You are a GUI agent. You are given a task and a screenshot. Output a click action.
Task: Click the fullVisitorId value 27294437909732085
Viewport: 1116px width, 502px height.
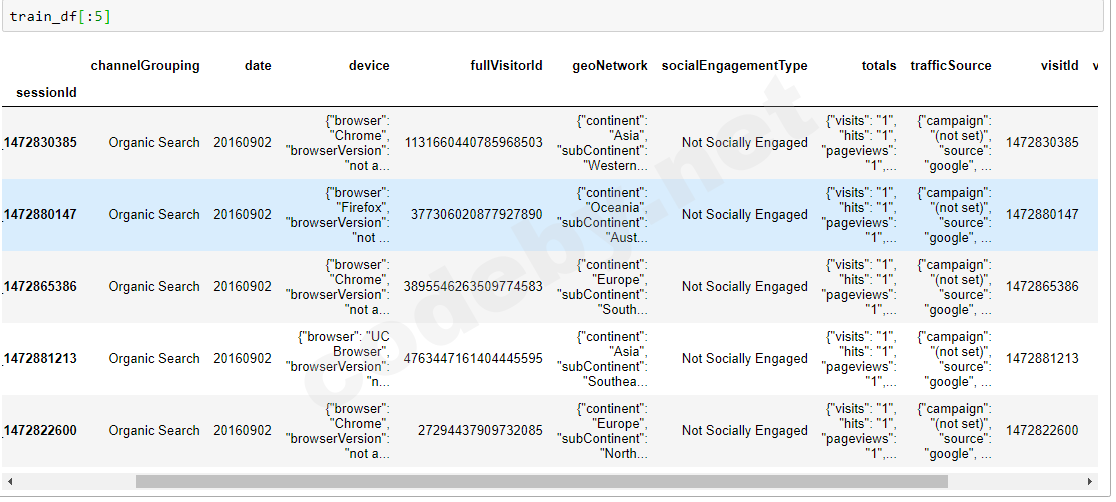click(480, 431)
